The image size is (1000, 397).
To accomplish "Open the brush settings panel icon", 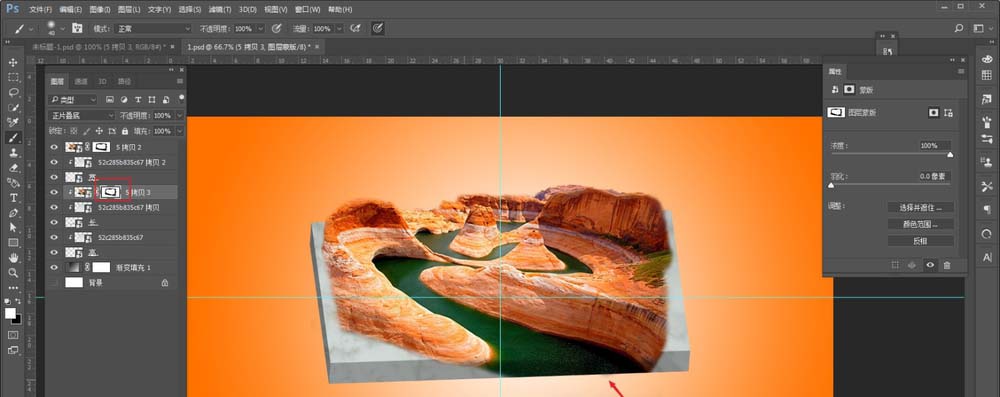I will [77, 28].
